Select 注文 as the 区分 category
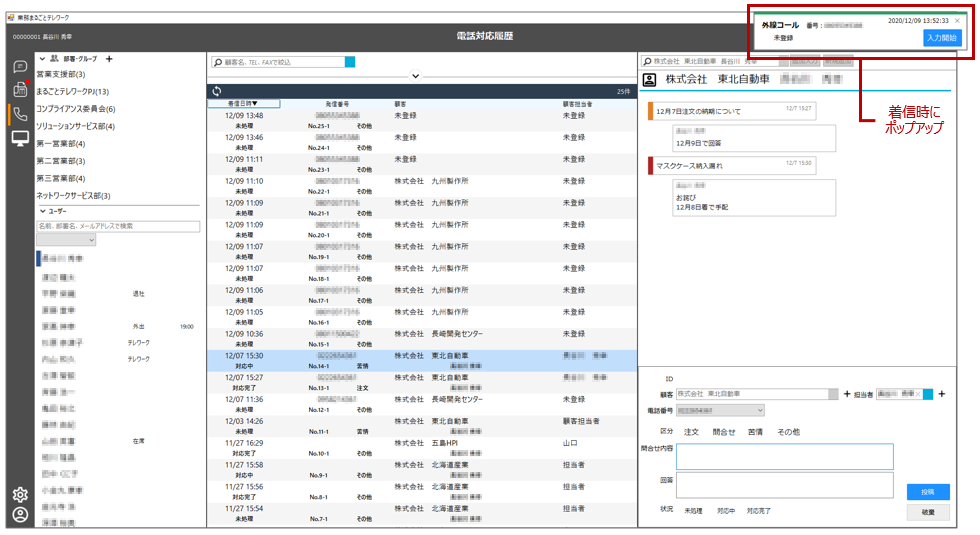980x535 pixels. [691, 432]
